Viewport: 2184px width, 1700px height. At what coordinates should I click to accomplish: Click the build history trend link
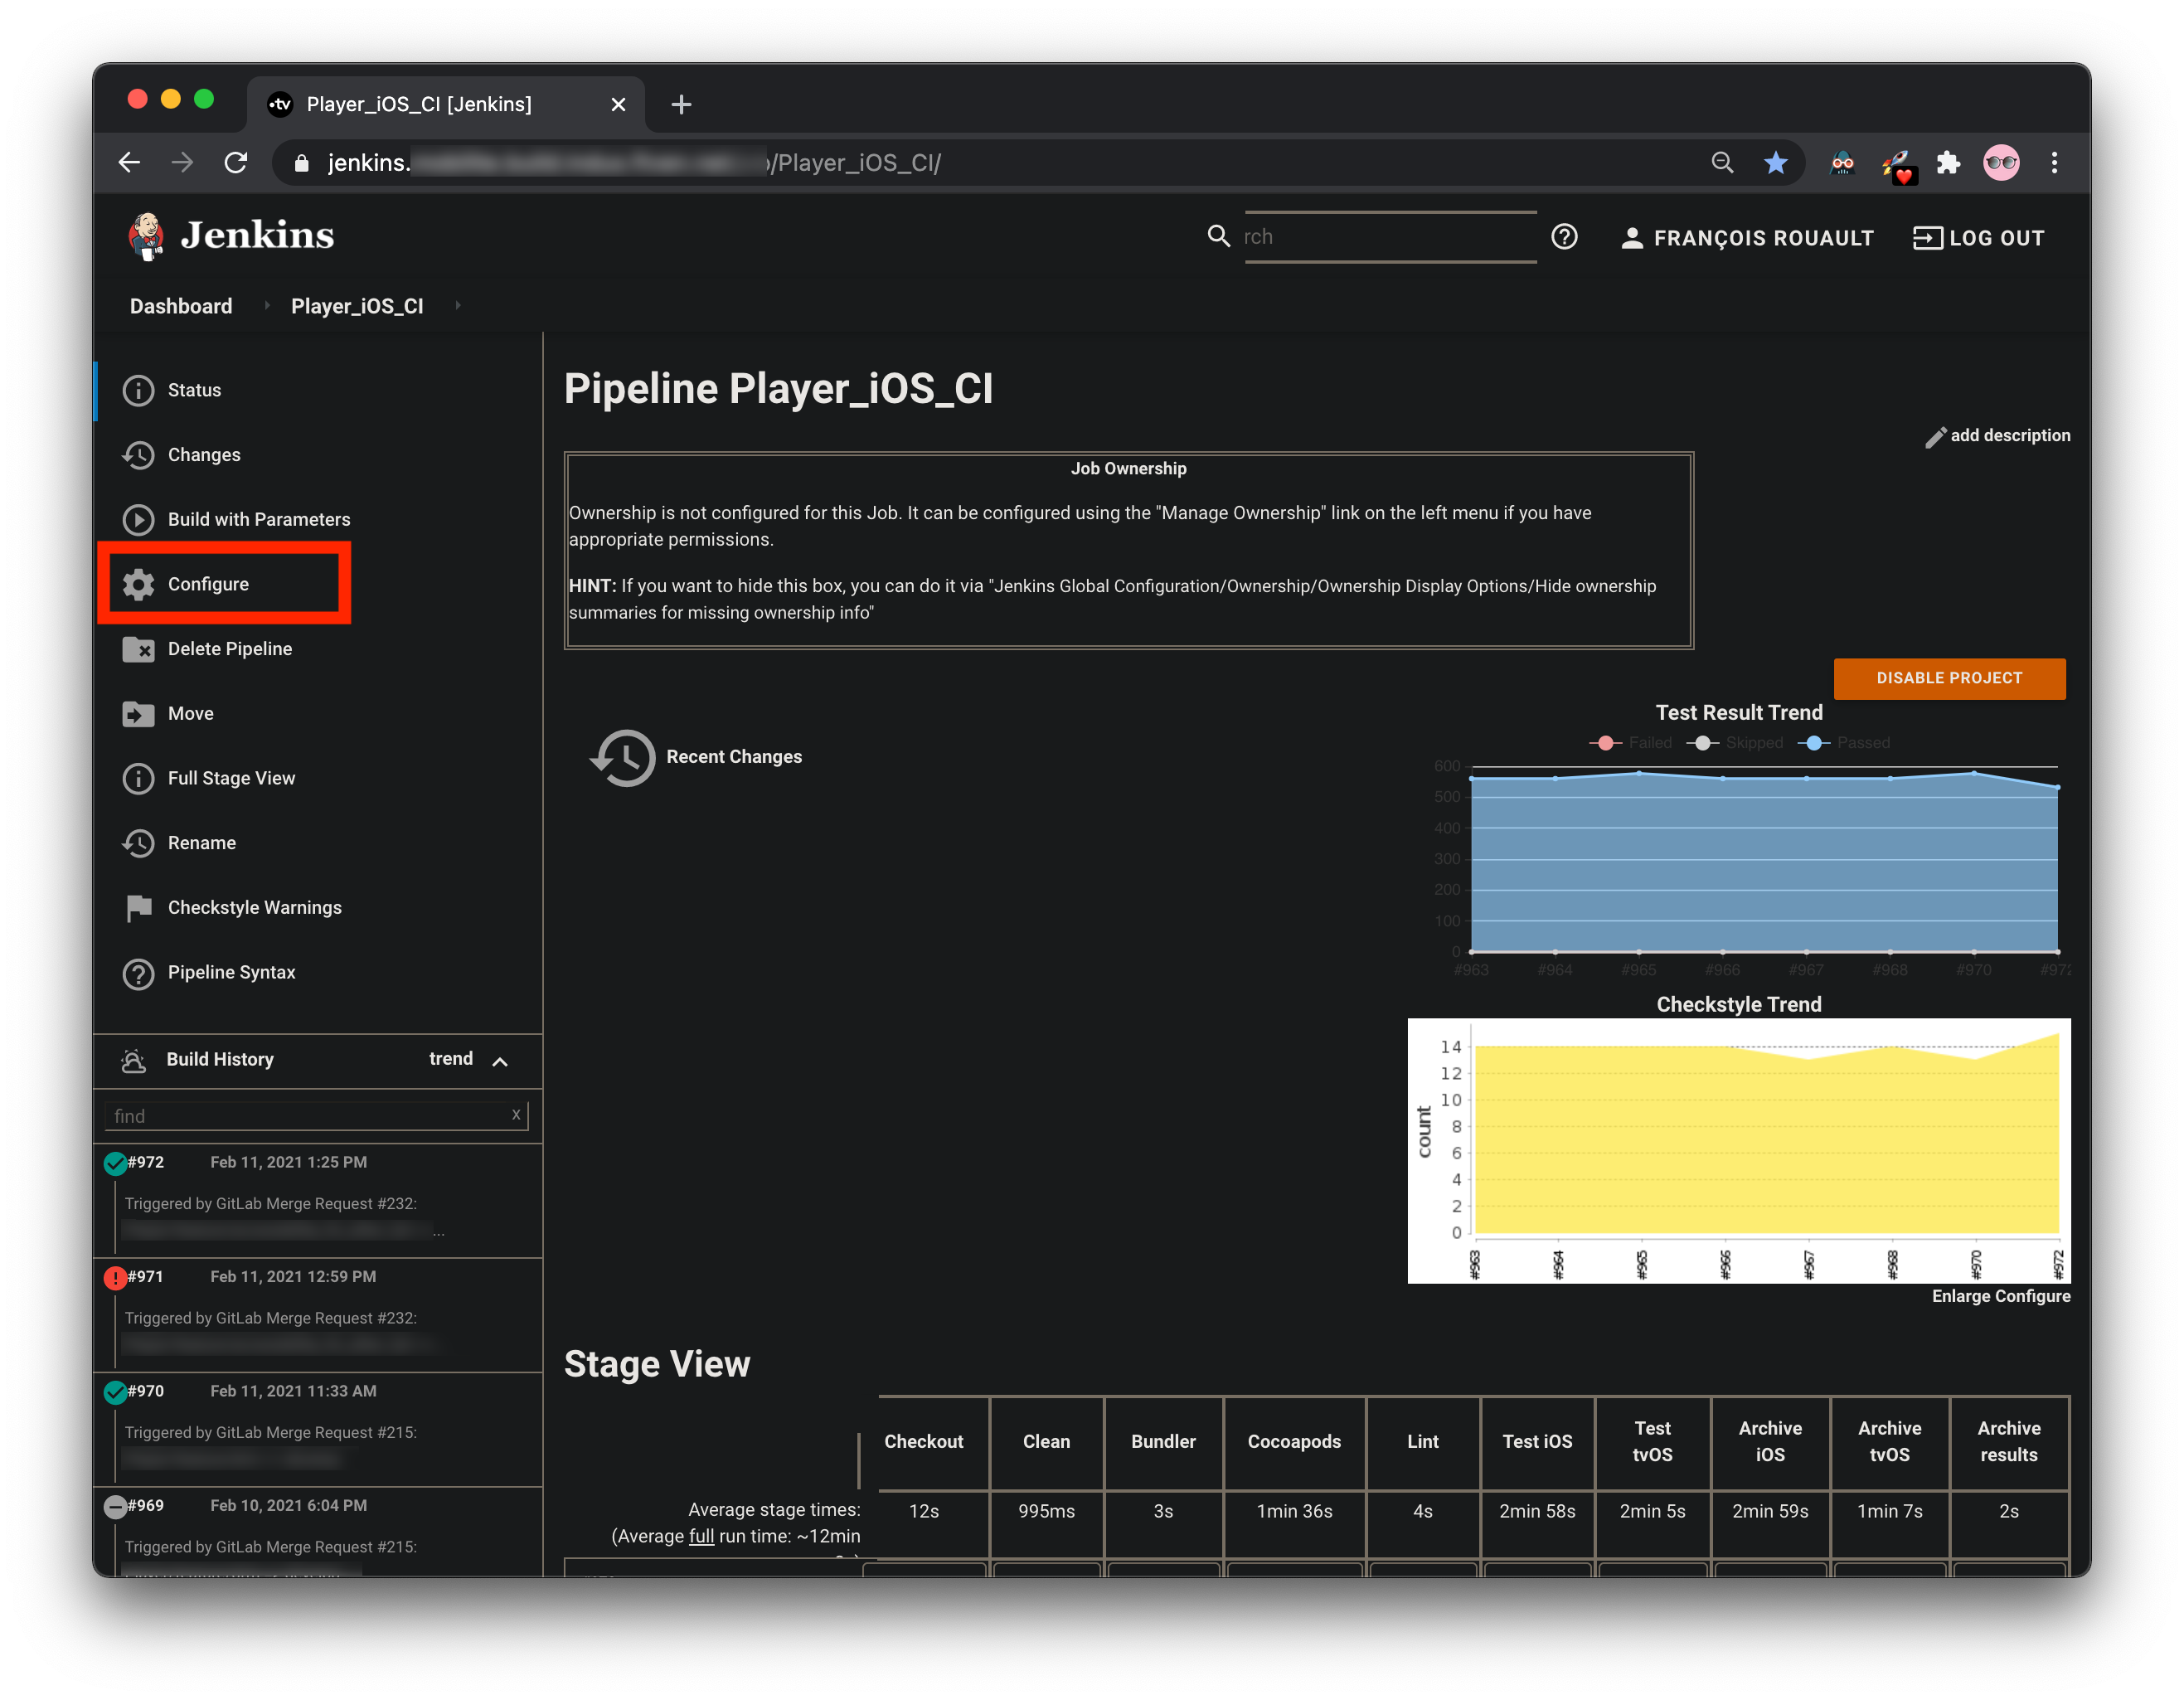click(x=450, y=1059)
